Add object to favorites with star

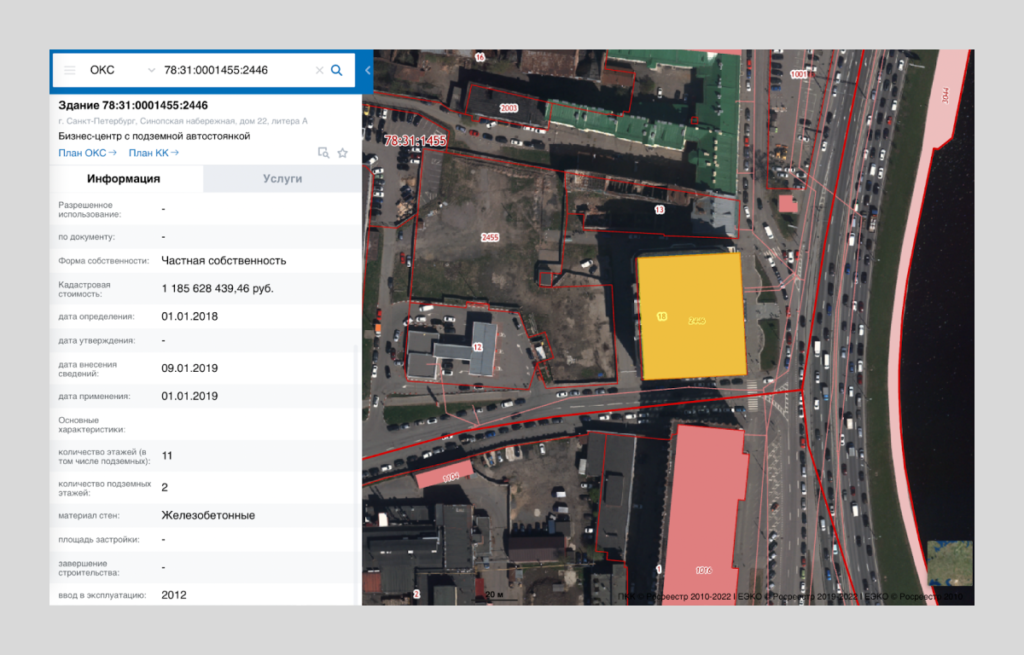pos(342,153)
